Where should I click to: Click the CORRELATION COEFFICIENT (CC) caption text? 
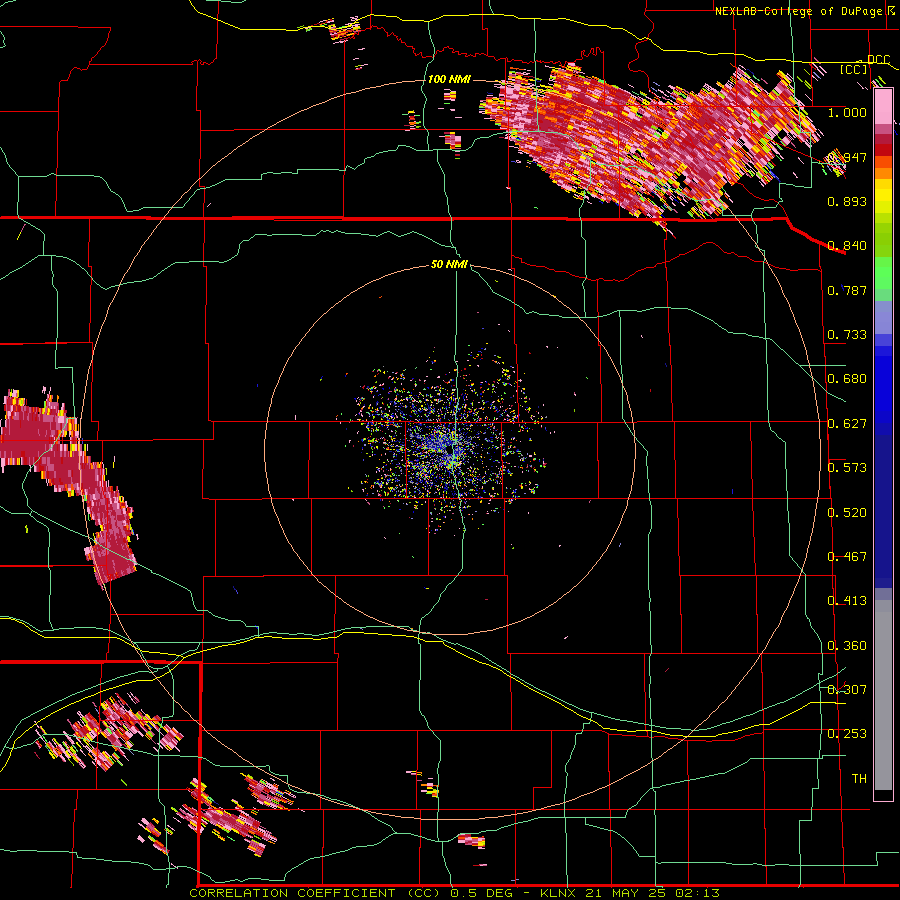315,893
